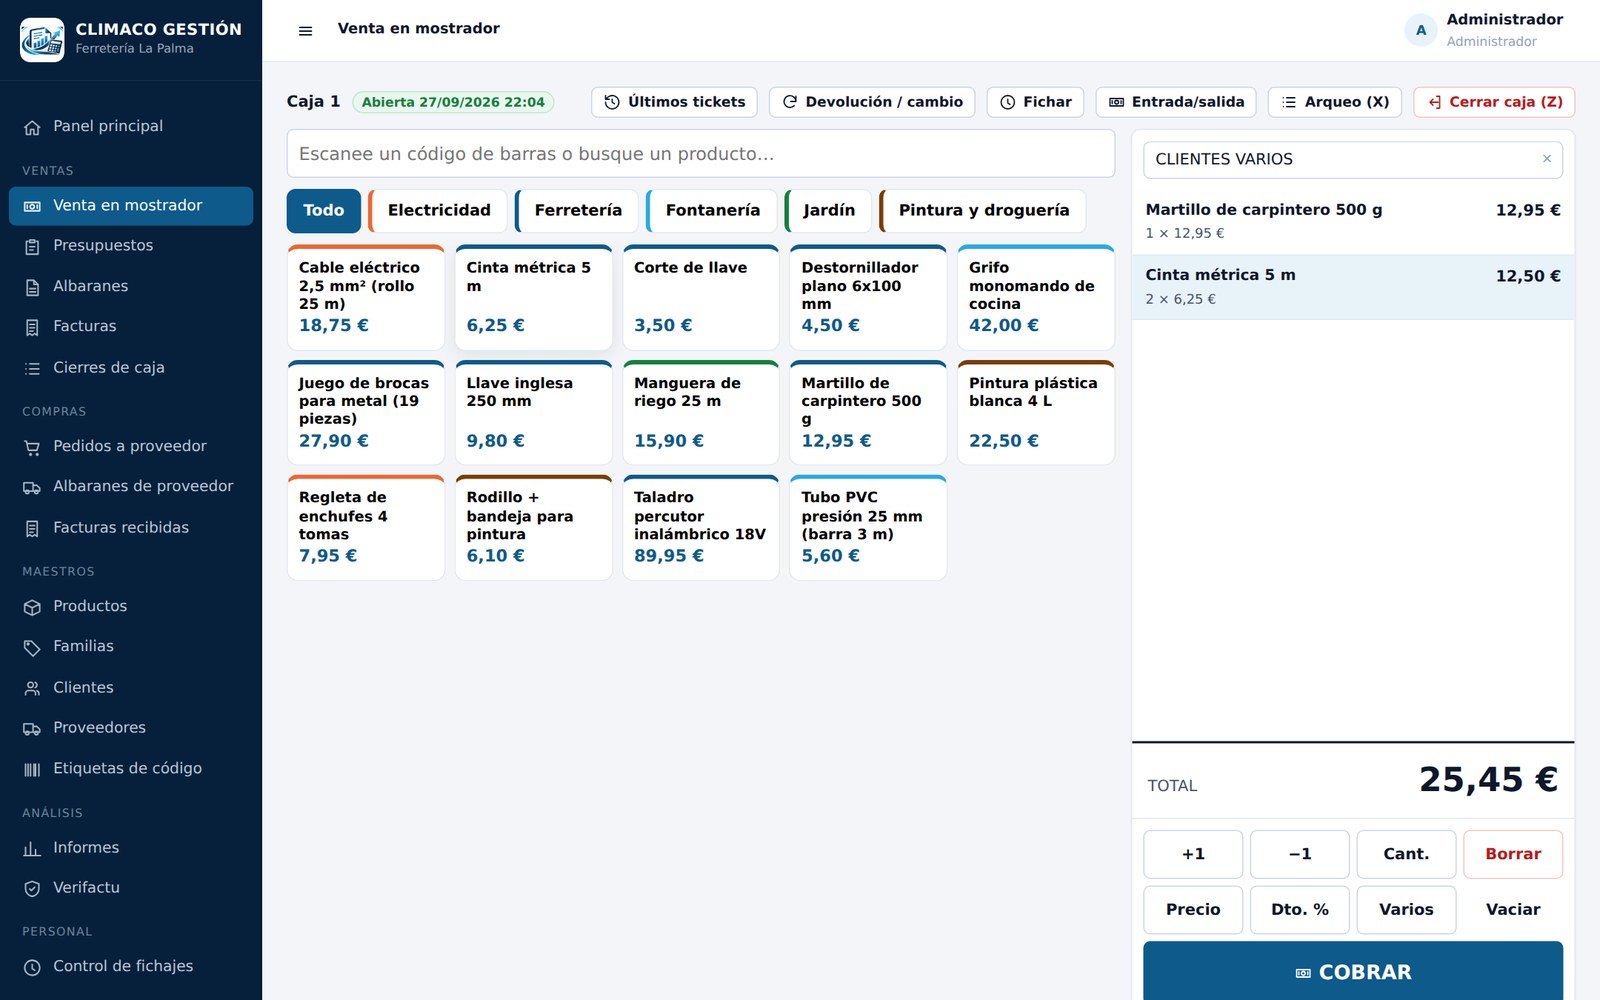Filter products by Electricidad
Image resolution: width=1600 pixels, height=1000 pixels.
438,211
